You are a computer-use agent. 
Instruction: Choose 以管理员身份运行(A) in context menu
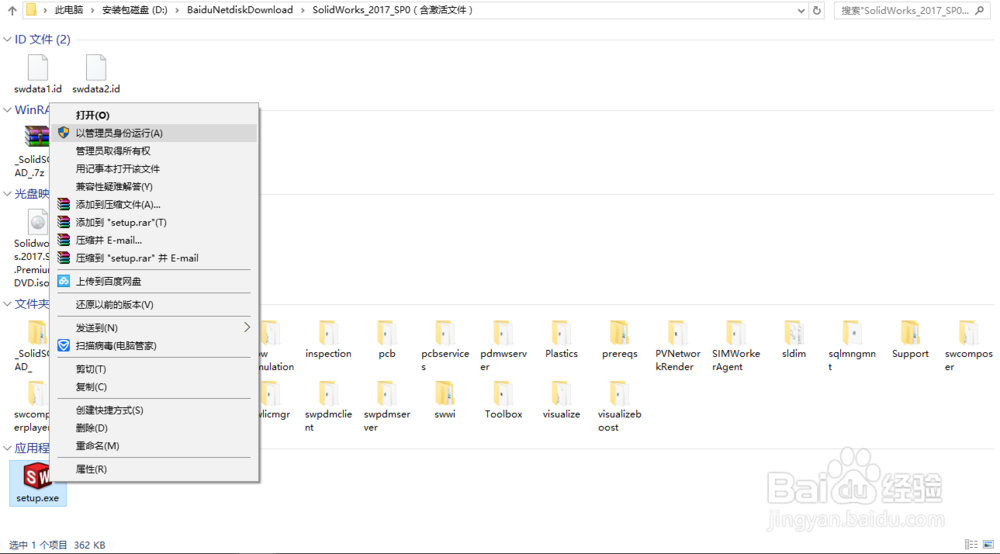(x=154, y=133)
